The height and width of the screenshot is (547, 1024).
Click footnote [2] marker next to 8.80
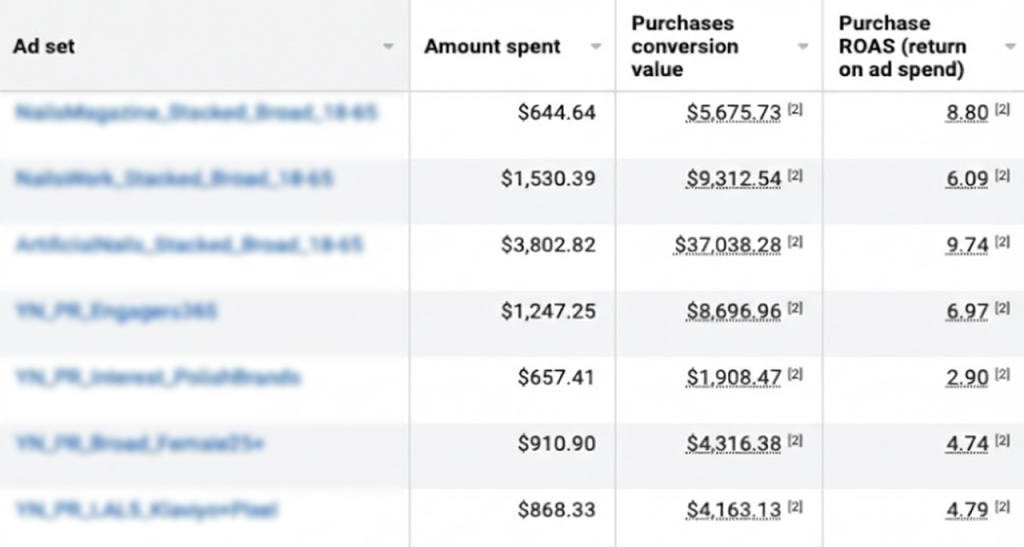click(x=1002, y=110)
